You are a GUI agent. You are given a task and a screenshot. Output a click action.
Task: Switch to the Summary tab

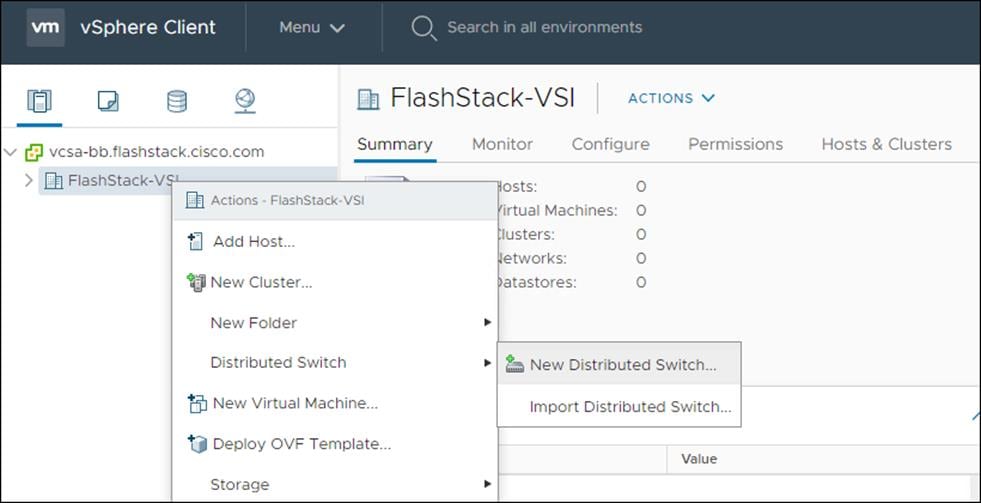pos(395,145)
